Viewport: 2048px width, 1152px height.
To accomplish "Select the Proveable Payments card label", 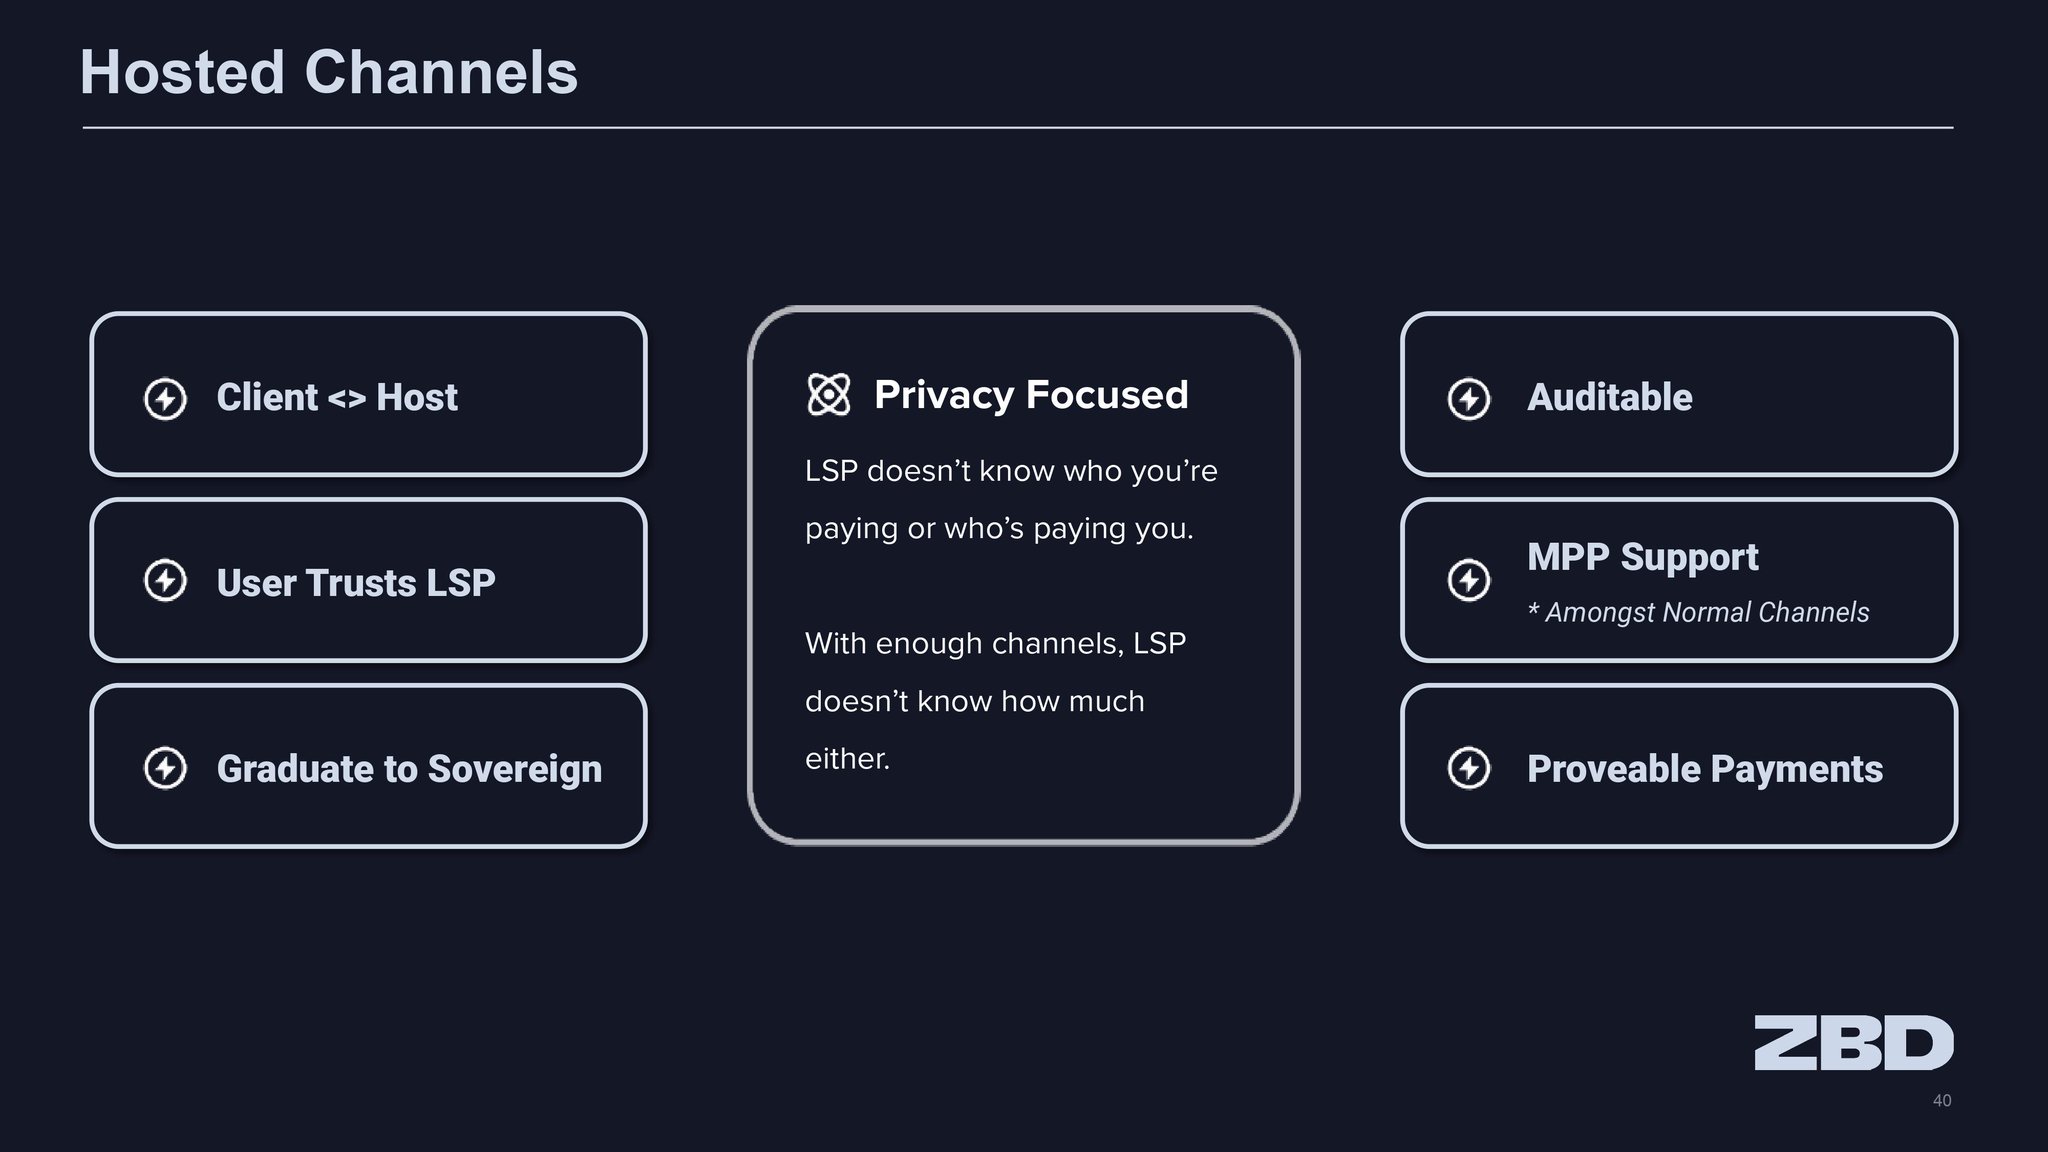I will (x=1705, y=768).
